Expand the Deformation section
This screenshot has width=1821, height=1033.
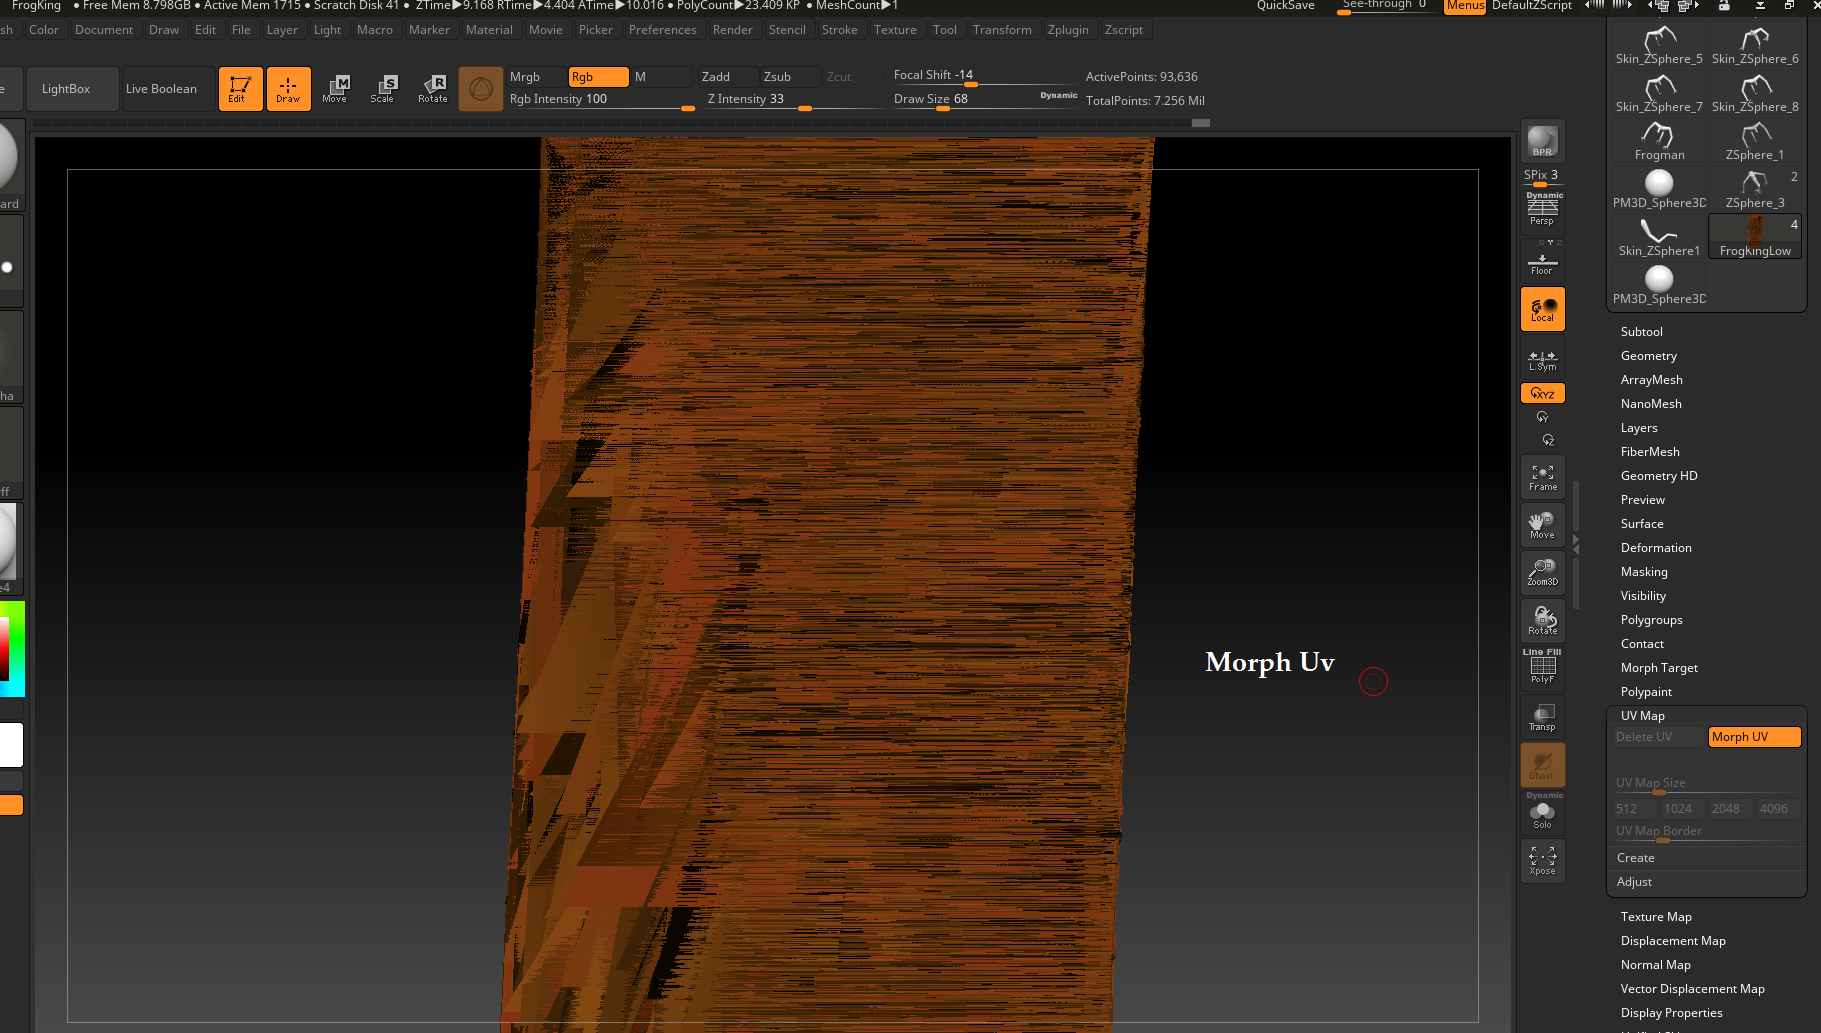click(1656, 548)
